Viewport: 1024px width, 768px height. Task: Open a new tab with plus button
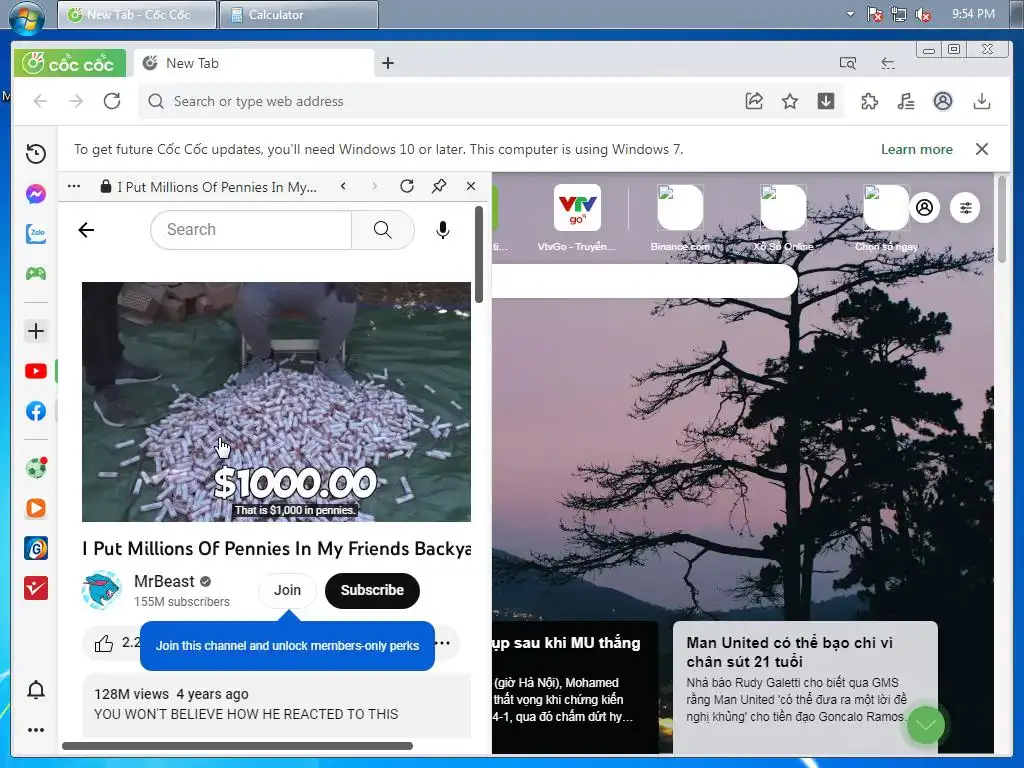click(388, 63)
